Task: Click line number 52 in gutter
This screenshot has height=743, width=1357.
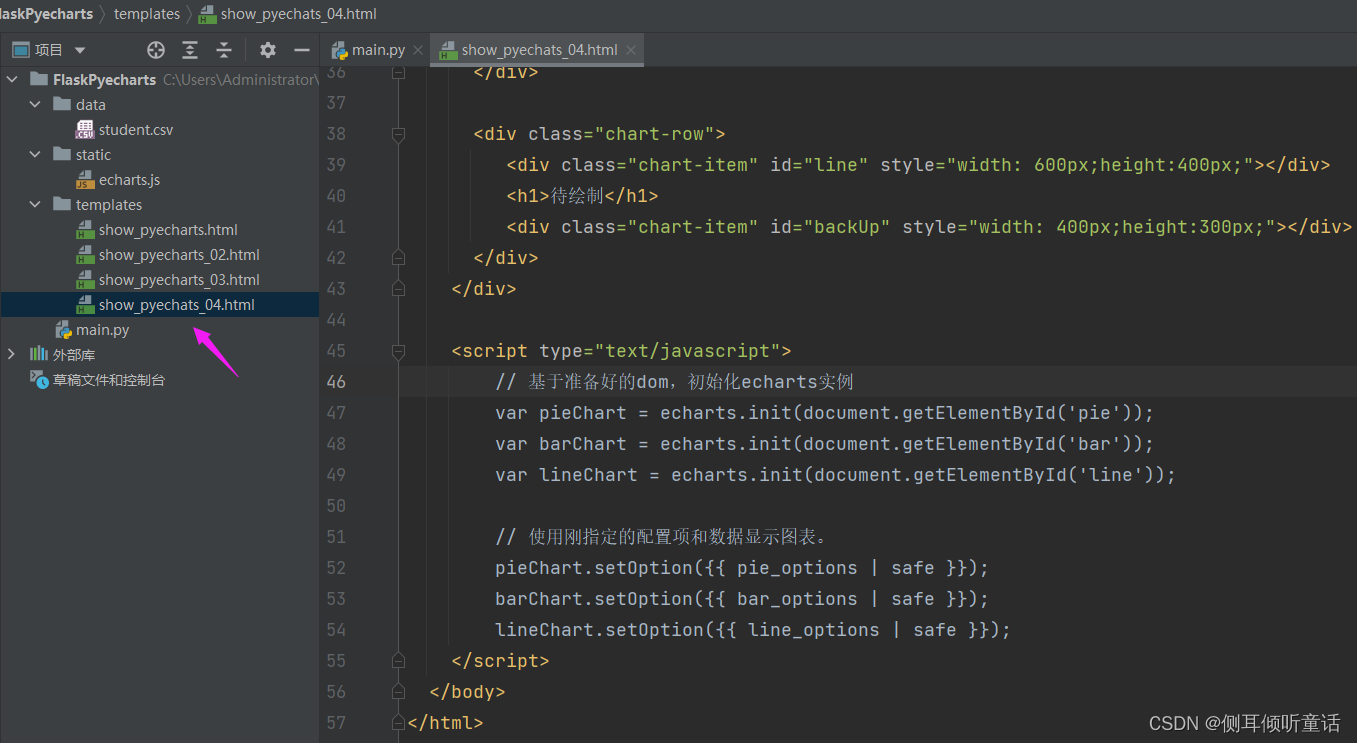Action: 336,568
